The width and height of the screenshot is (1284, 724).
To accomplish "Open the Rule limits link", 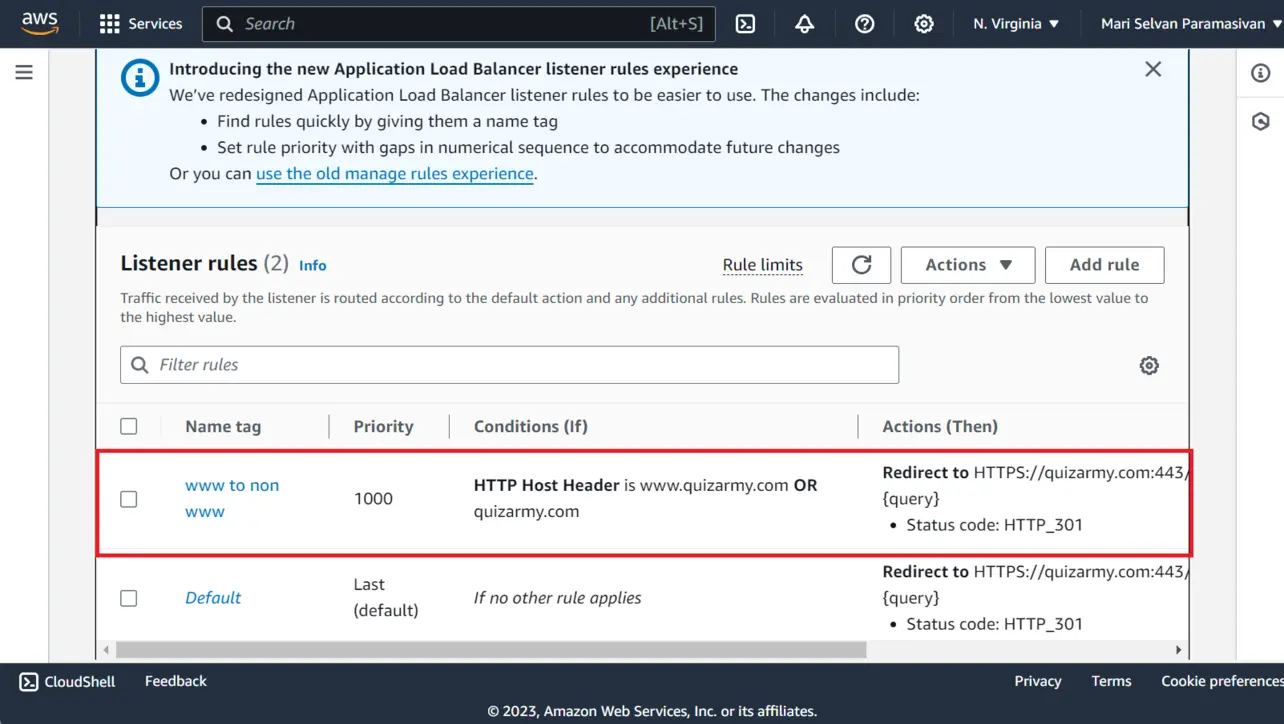I will pyautogui.click(x=763, y=265).
